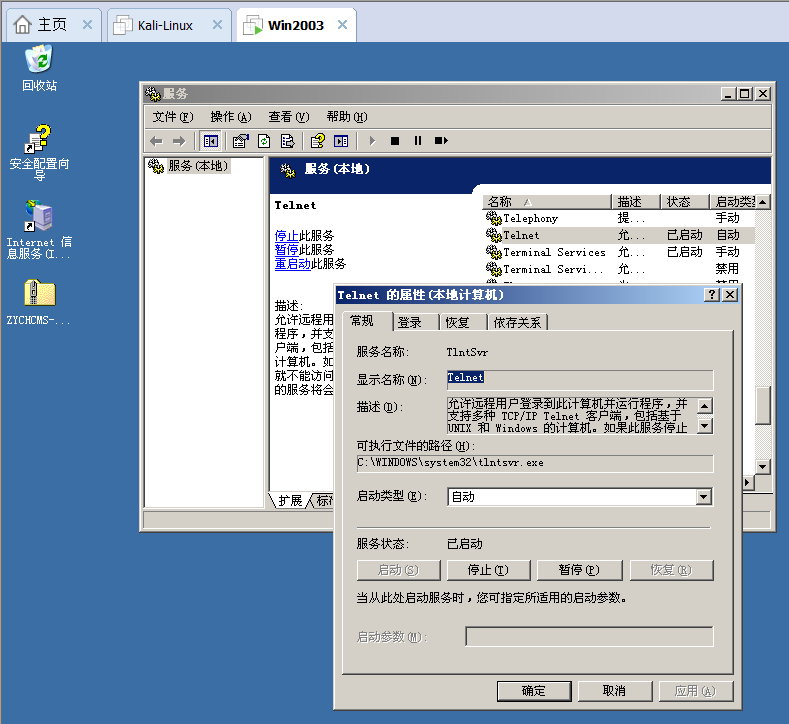Viewport: 789px width, 724px height.
Task: Open the Internet 信息服务 desktop shortcut
Action: (x=39, y=228)
